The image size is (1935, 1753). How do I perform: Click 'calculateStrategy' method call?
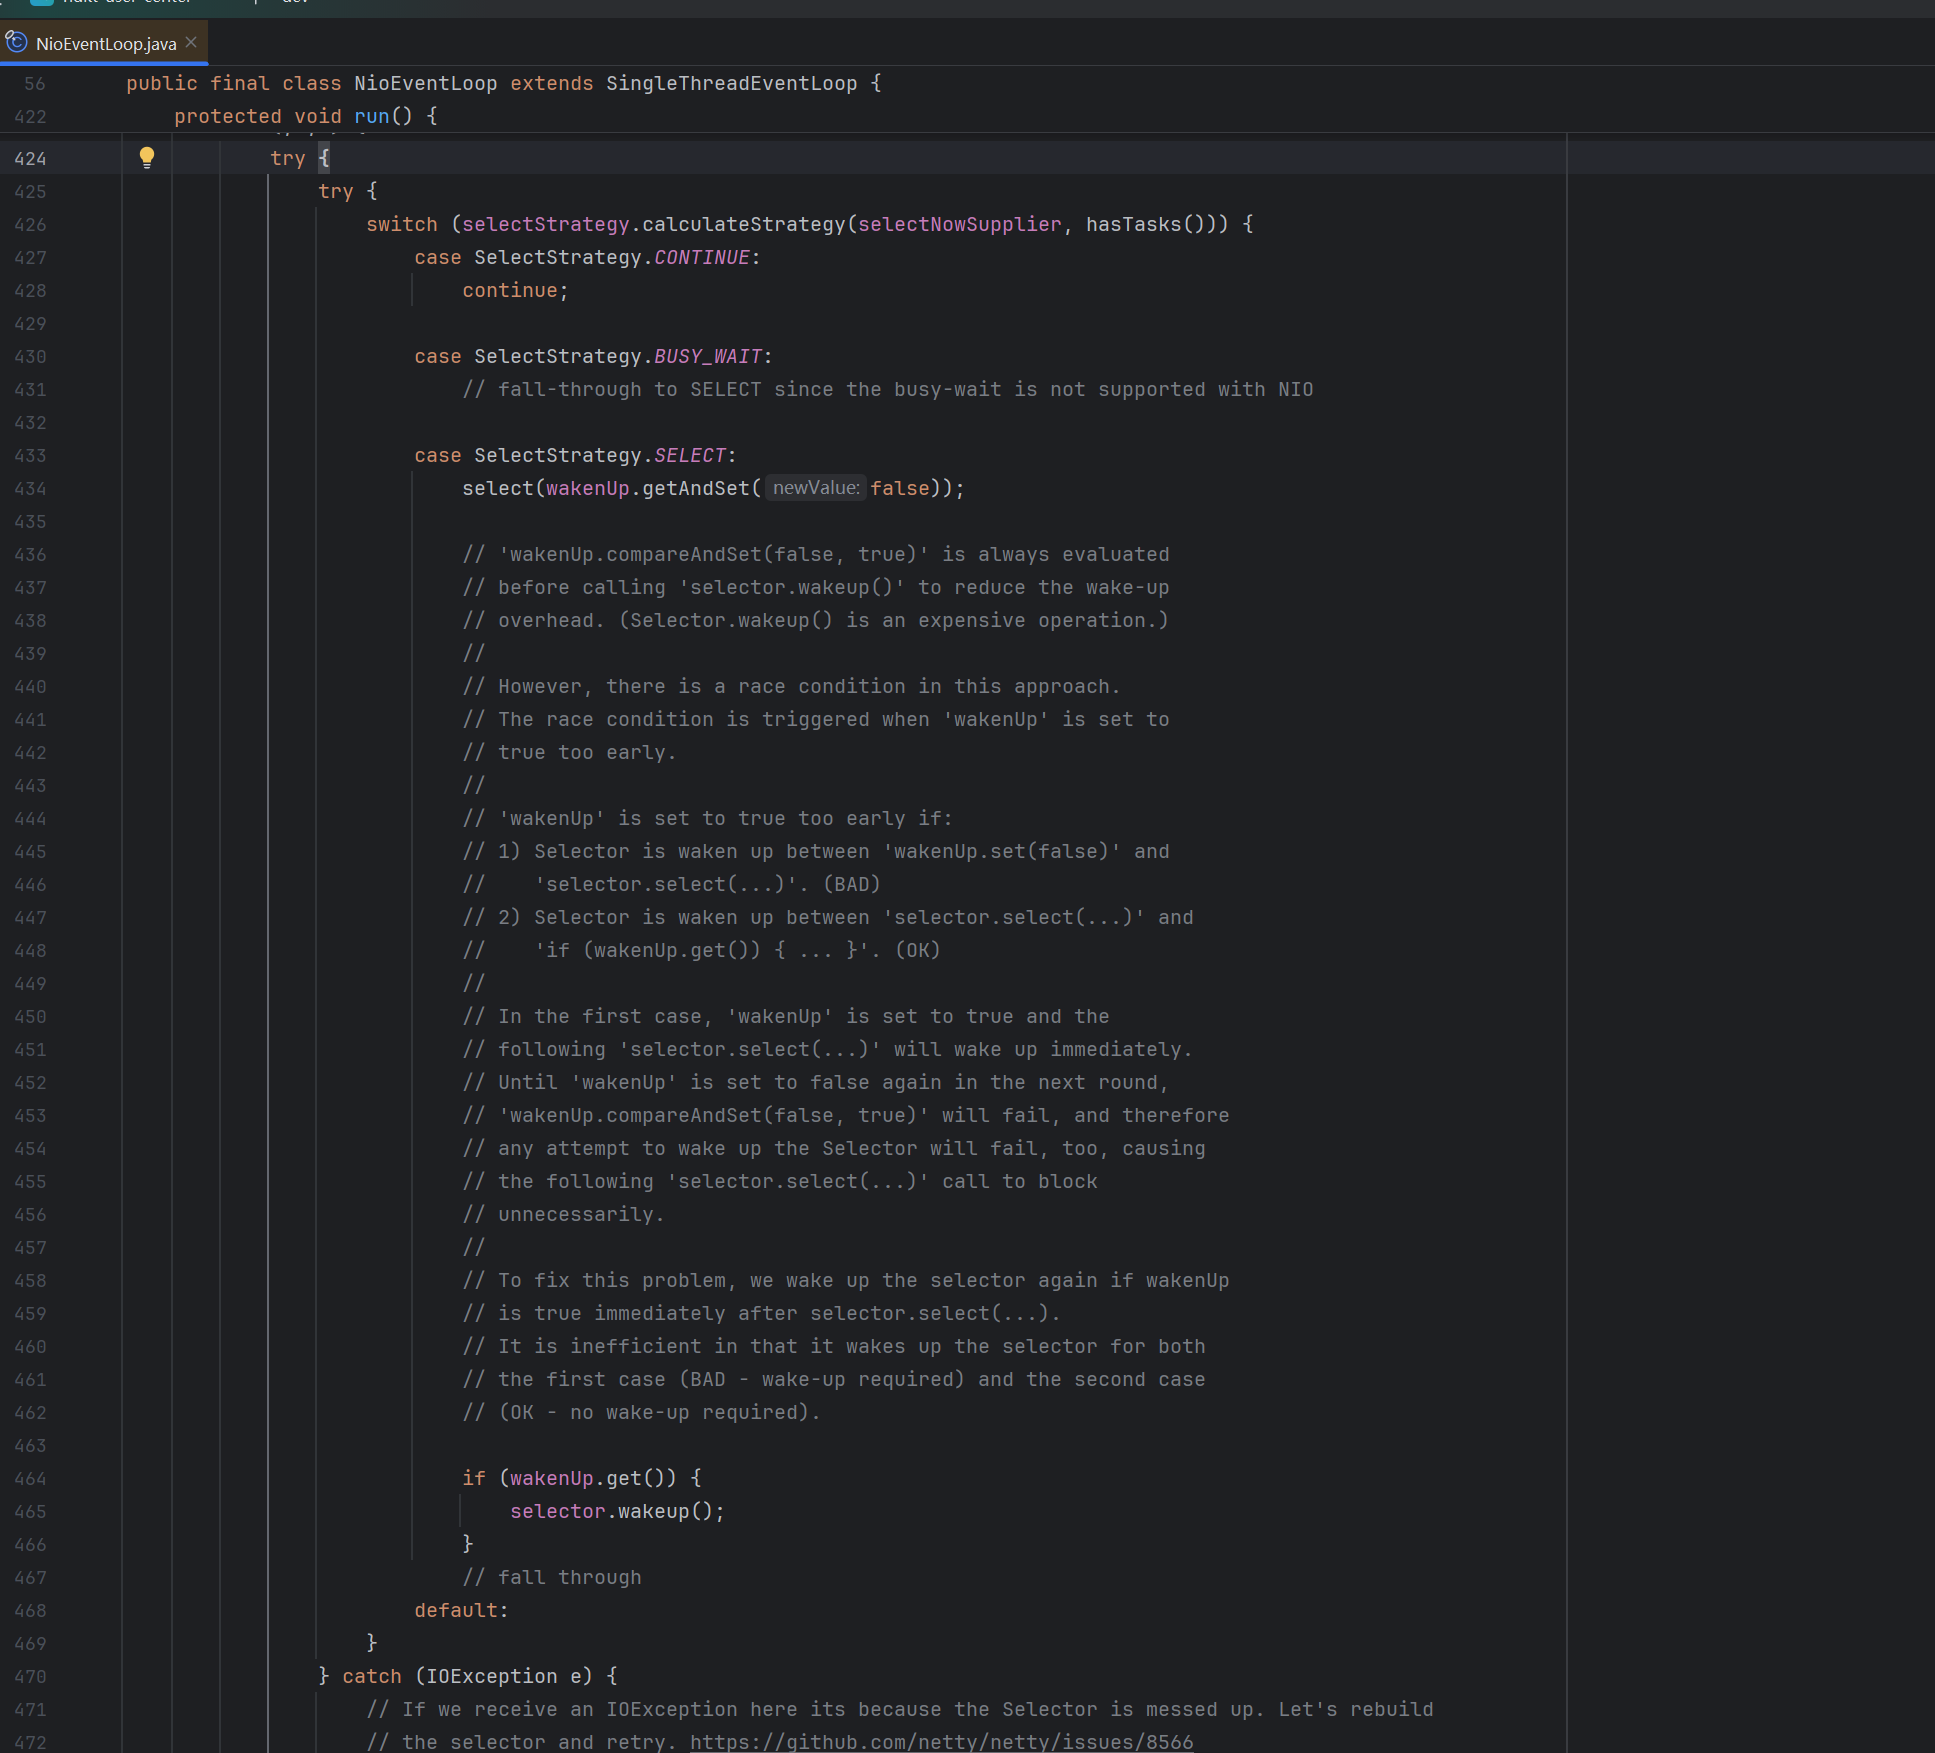pos(744,224)
